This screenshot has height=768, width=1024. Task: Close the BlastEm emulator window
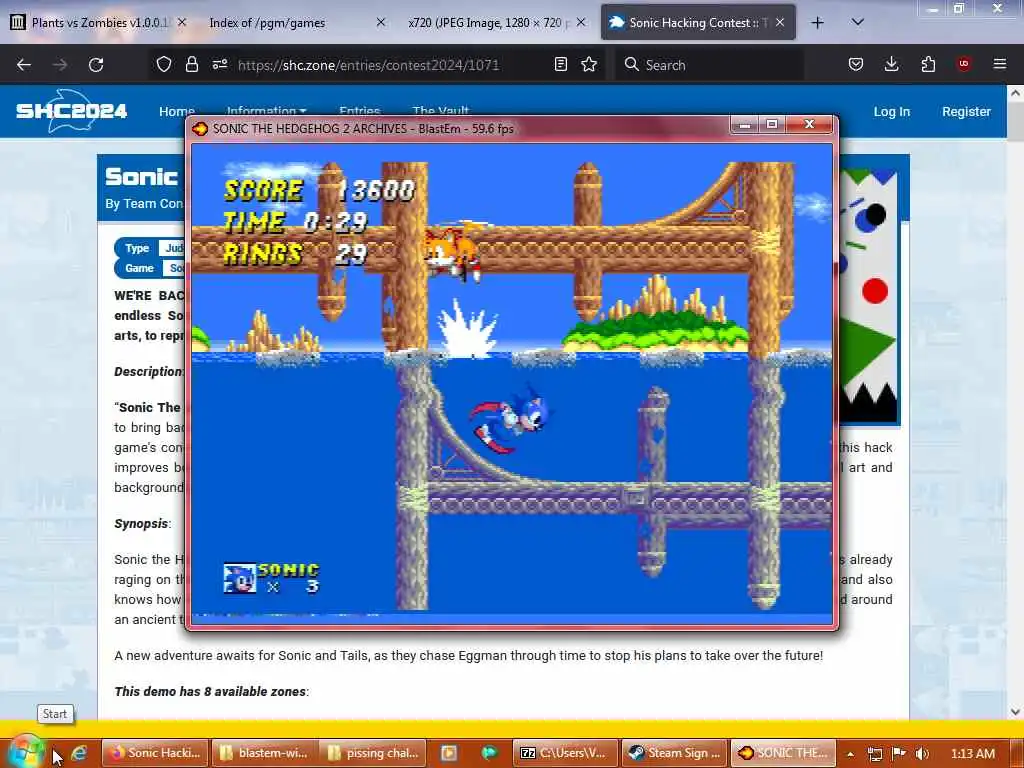point(809,124)
